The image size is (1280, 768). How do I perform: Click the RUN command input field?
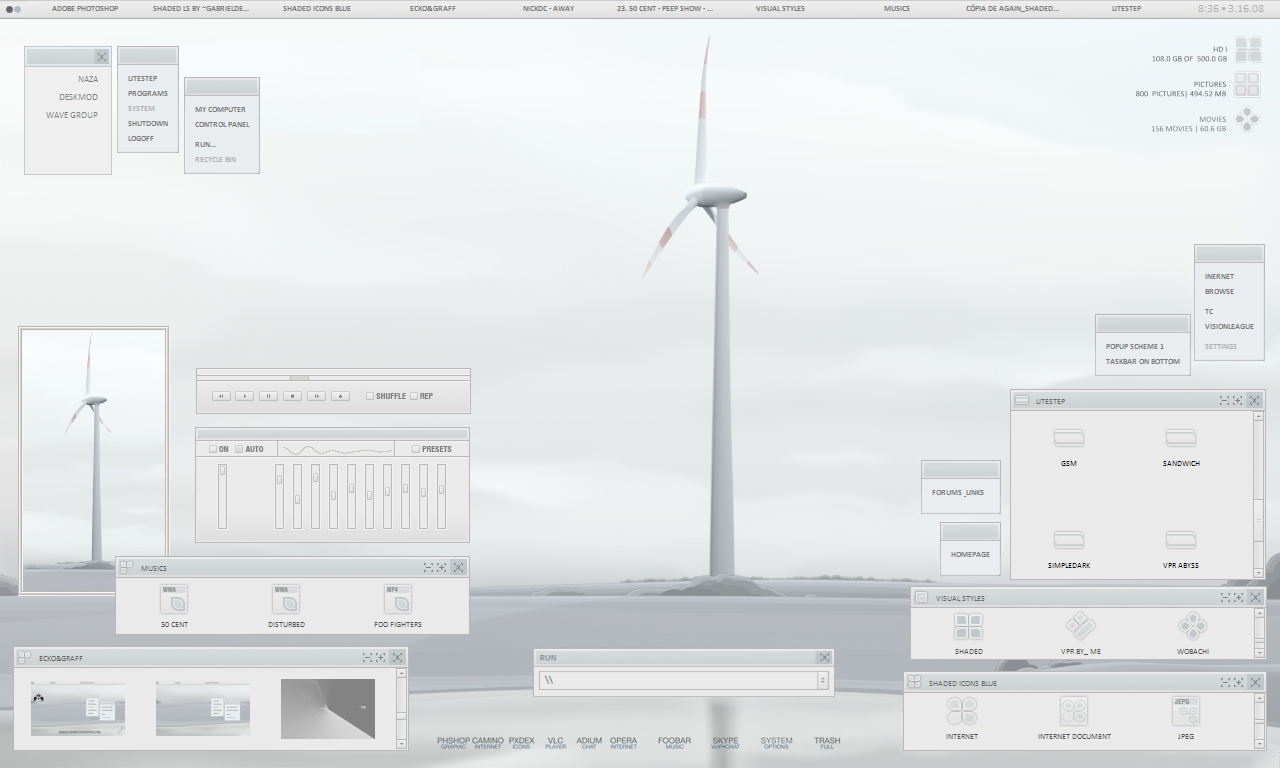pyautogui.click(x=677, y=680)
